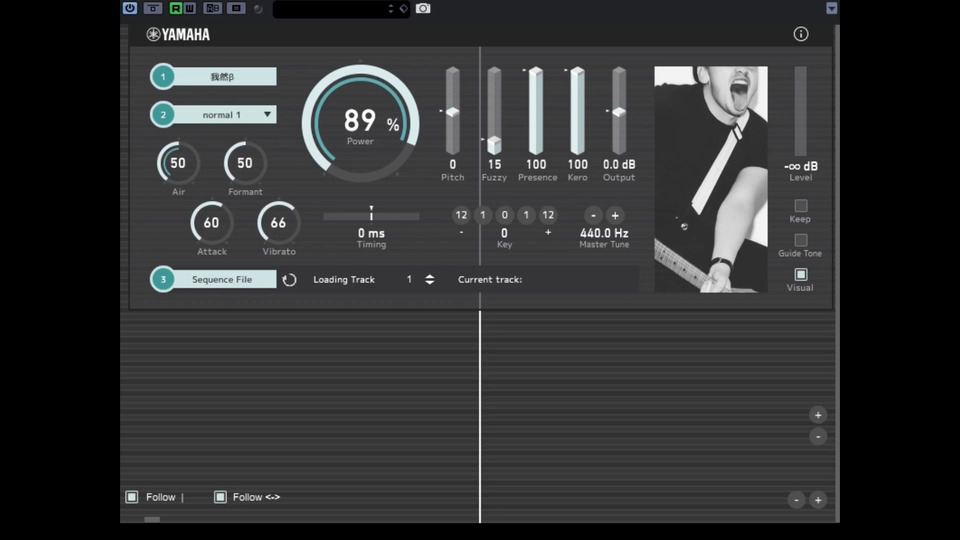Toggle Write automation (W) button
The image size is (960, 540).
click(x=189, y=8)
